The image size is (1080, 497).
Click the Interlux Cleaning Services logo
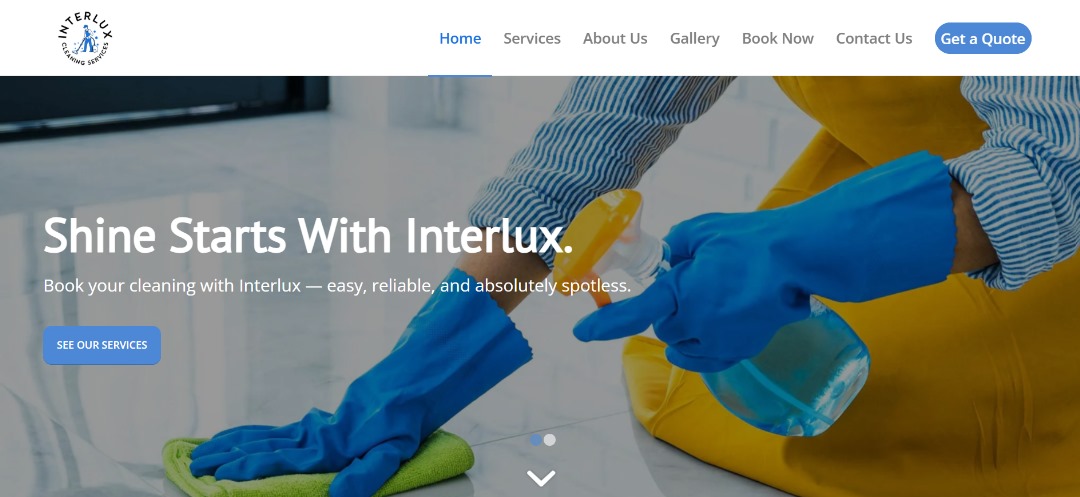click(x=85, y=39)
